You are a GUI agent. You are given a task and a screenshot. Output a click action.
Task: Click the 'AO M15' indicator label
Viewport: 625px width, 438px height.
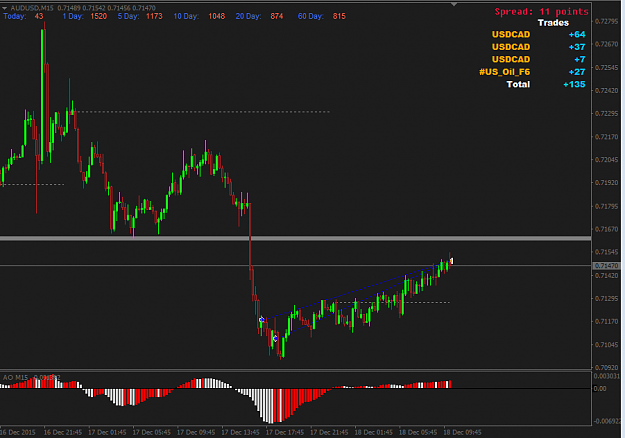coord(16,377)
